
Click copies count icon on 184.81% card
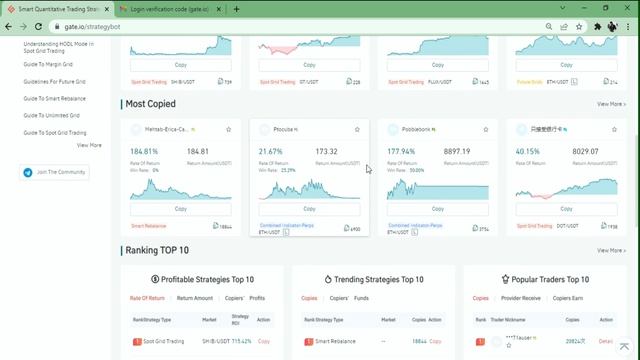[216, 225]
